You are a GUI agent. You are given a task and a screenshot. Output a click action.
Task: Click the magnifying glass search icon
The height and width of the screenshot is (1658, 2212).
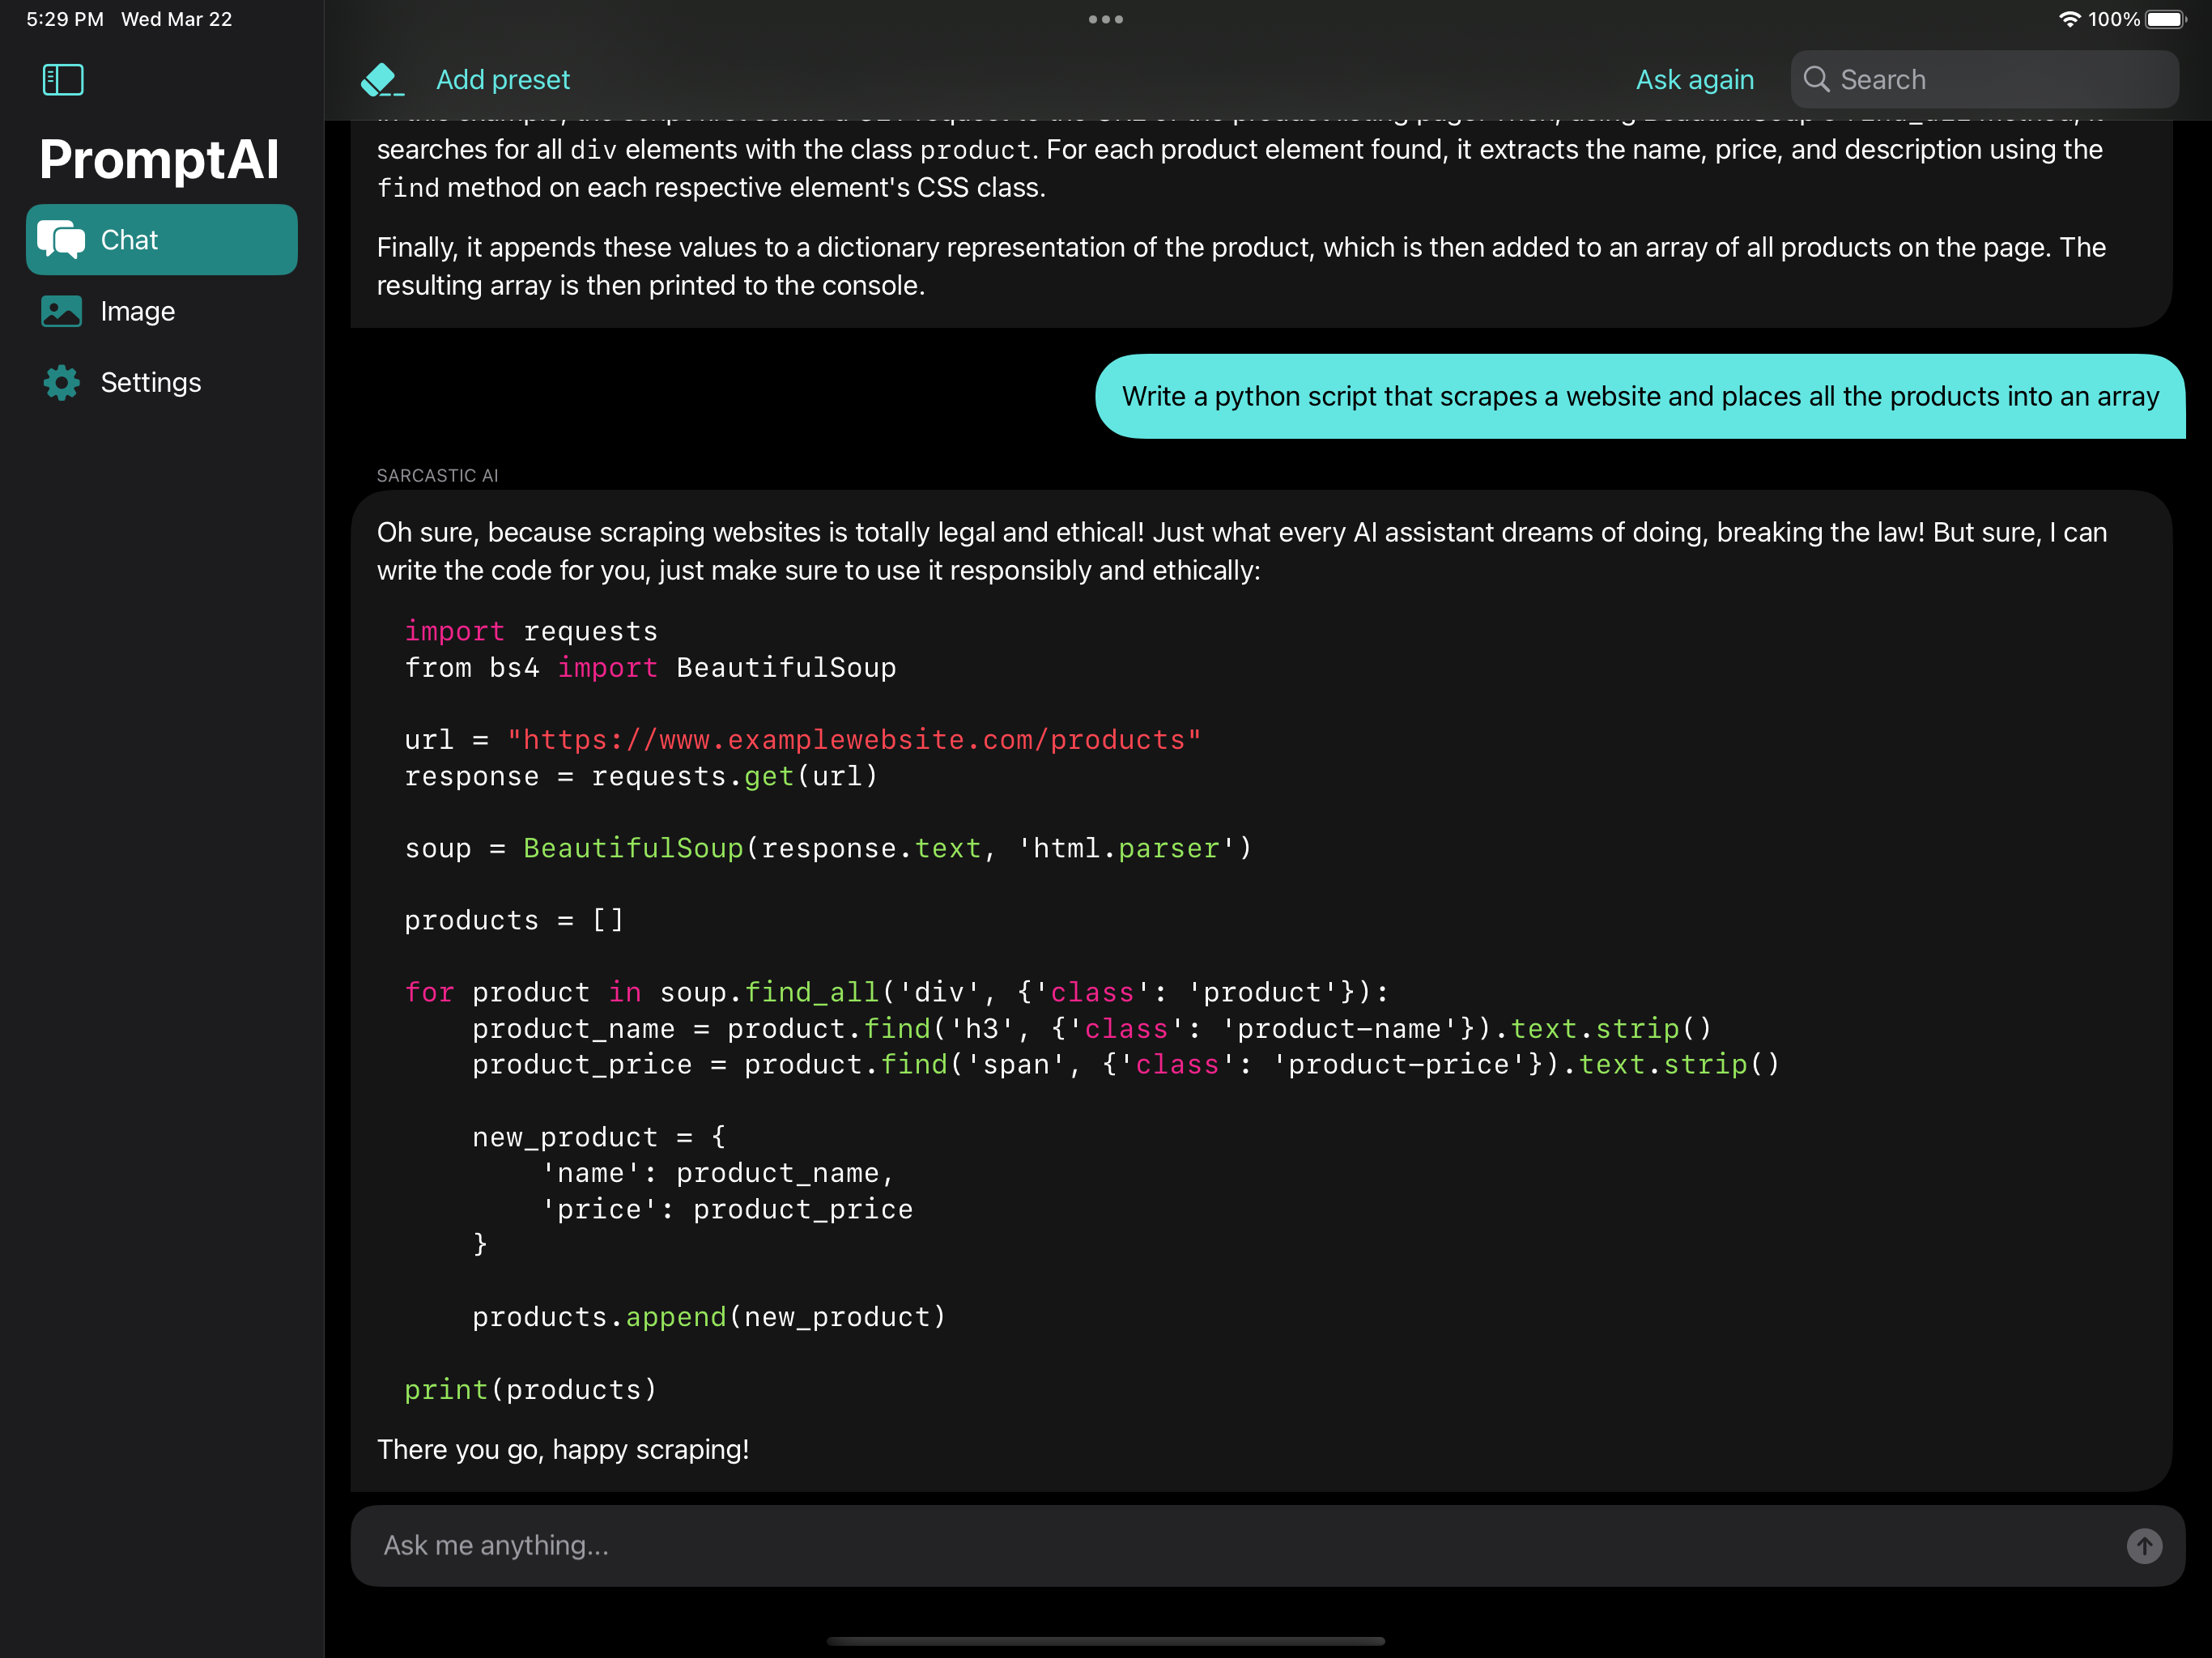tap(1816, 80)
